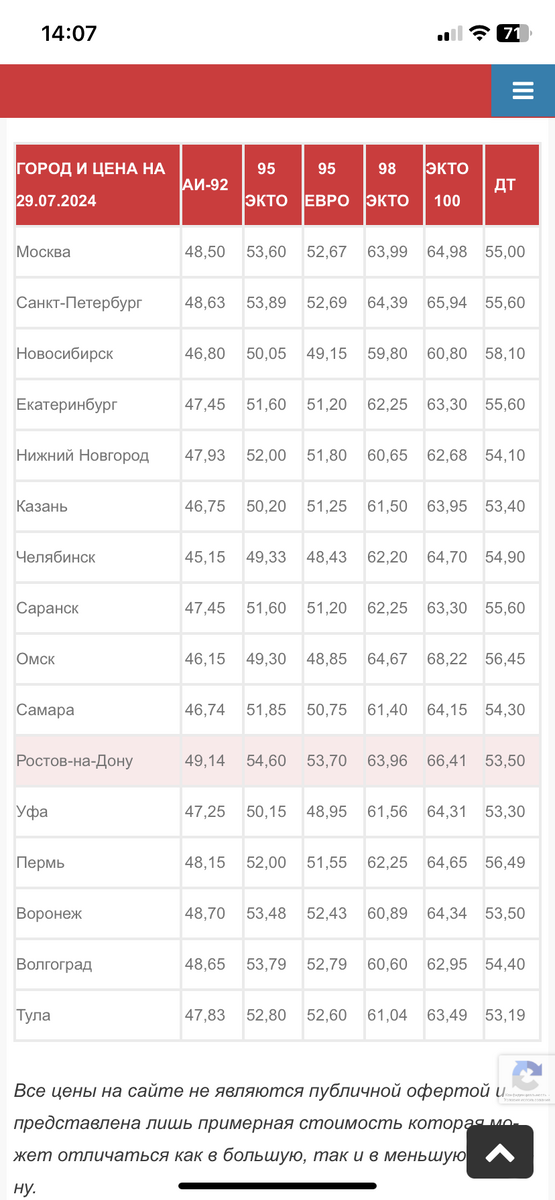Tap the Москва row city name
555x1200 pixels.
pos(44,252)
